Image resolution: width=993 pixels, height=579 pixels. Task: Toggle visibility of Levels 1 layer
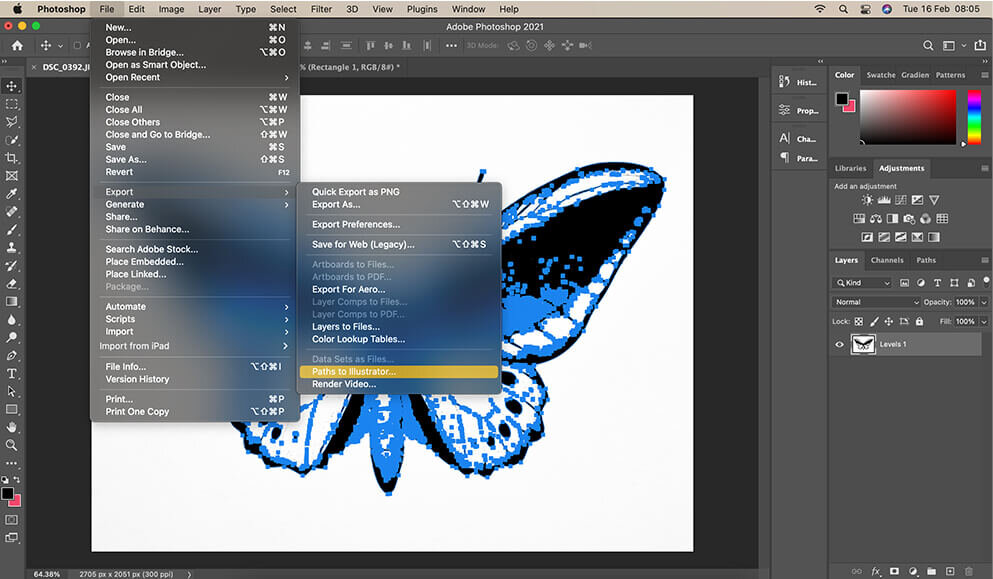[839, 345]
